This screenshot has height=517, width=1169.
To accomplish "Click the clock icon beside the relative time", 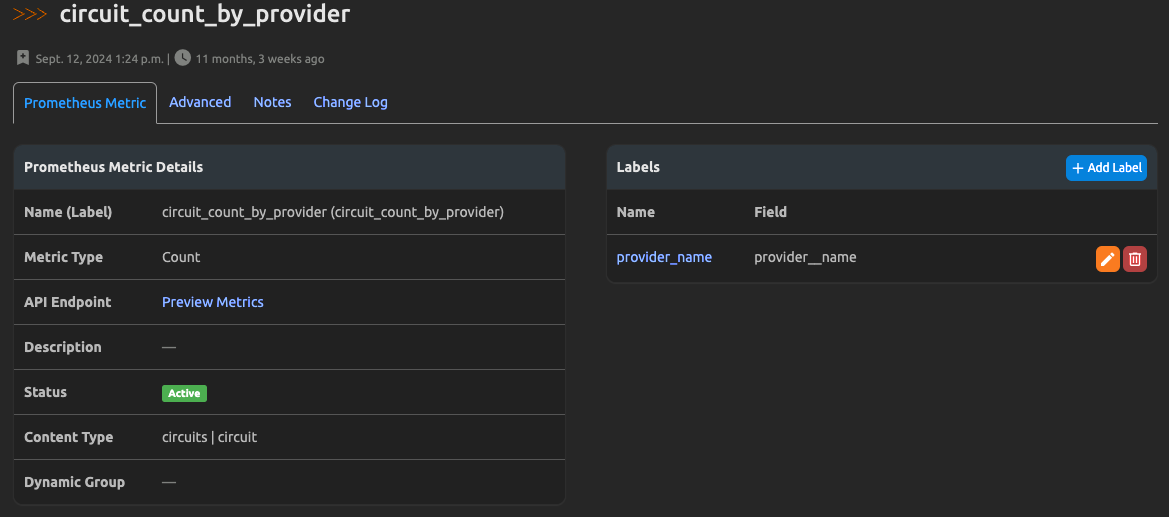I will (x=183, y=58).
